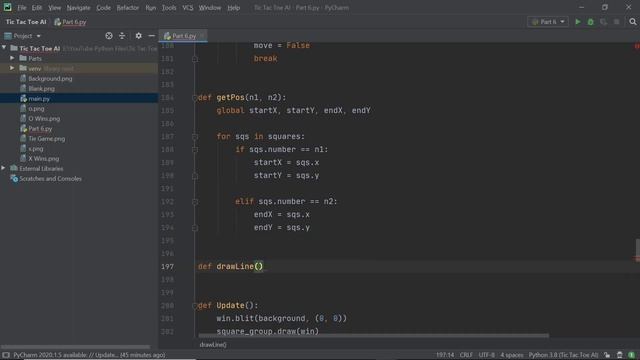
Task: Open the VCS menu
Action: click(188, 8)
